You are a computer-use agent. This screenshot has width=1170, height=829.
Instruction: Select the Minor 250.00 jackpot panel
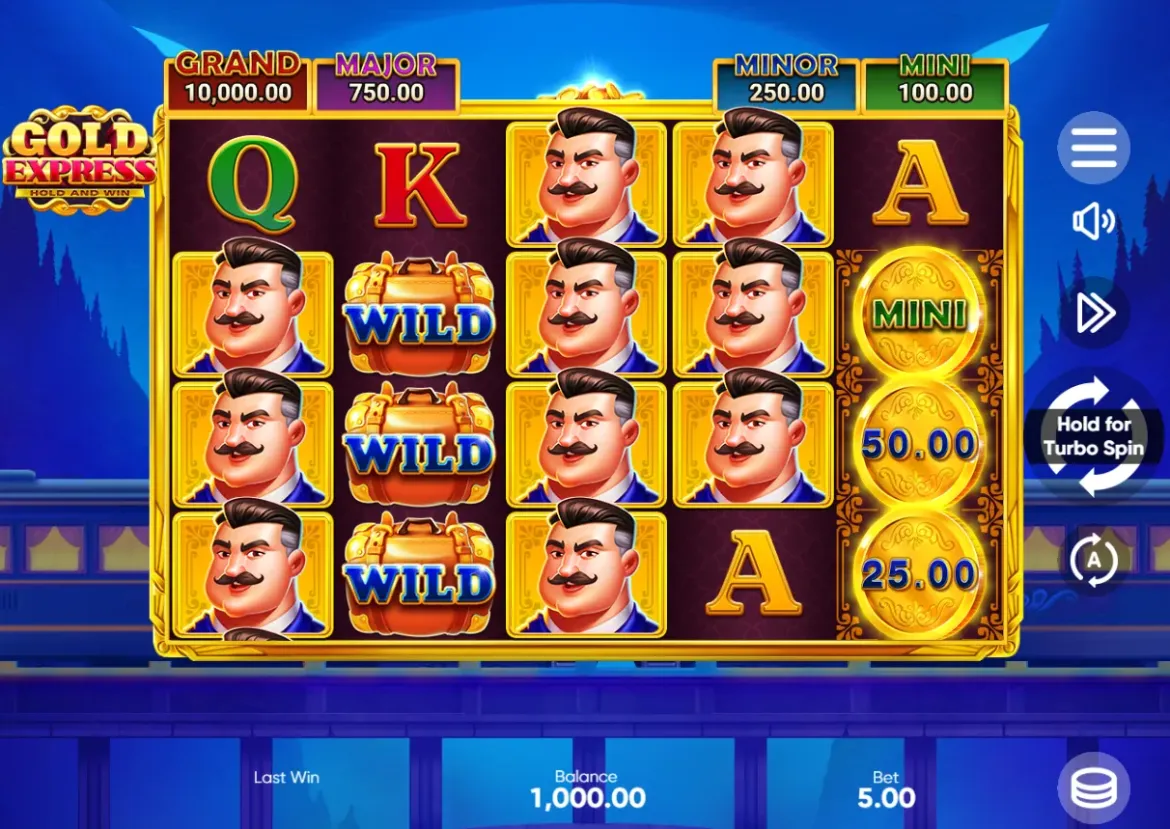click(786, 80)
